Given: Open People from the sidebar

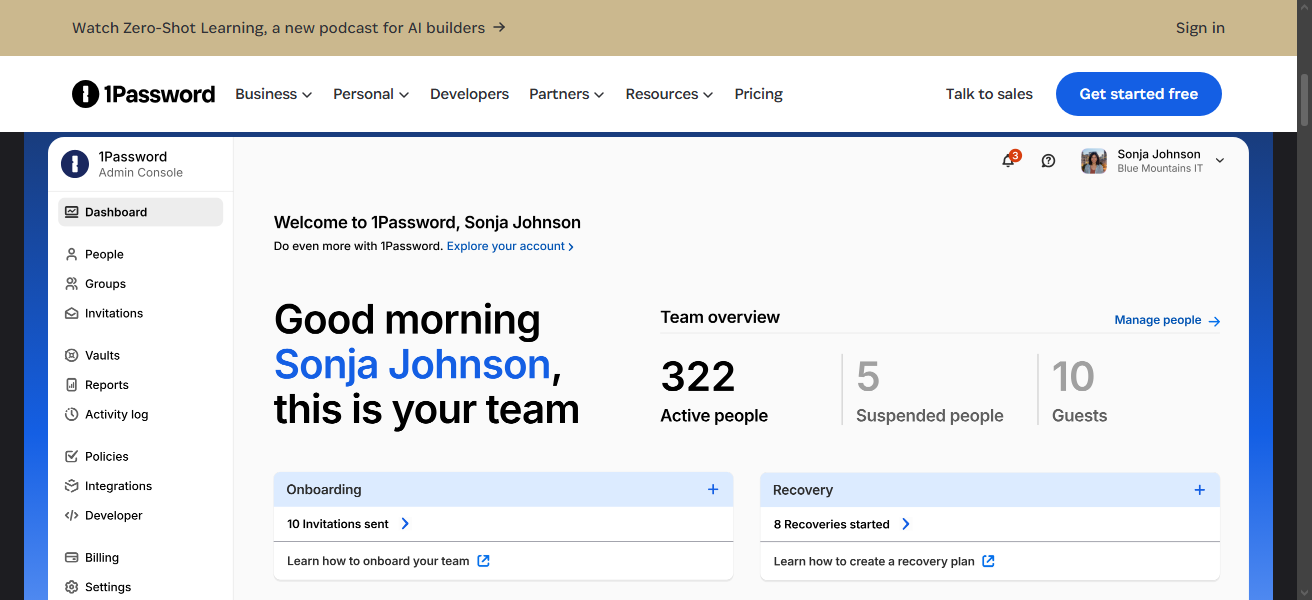Looking at the screenshot, I should 104,254.
